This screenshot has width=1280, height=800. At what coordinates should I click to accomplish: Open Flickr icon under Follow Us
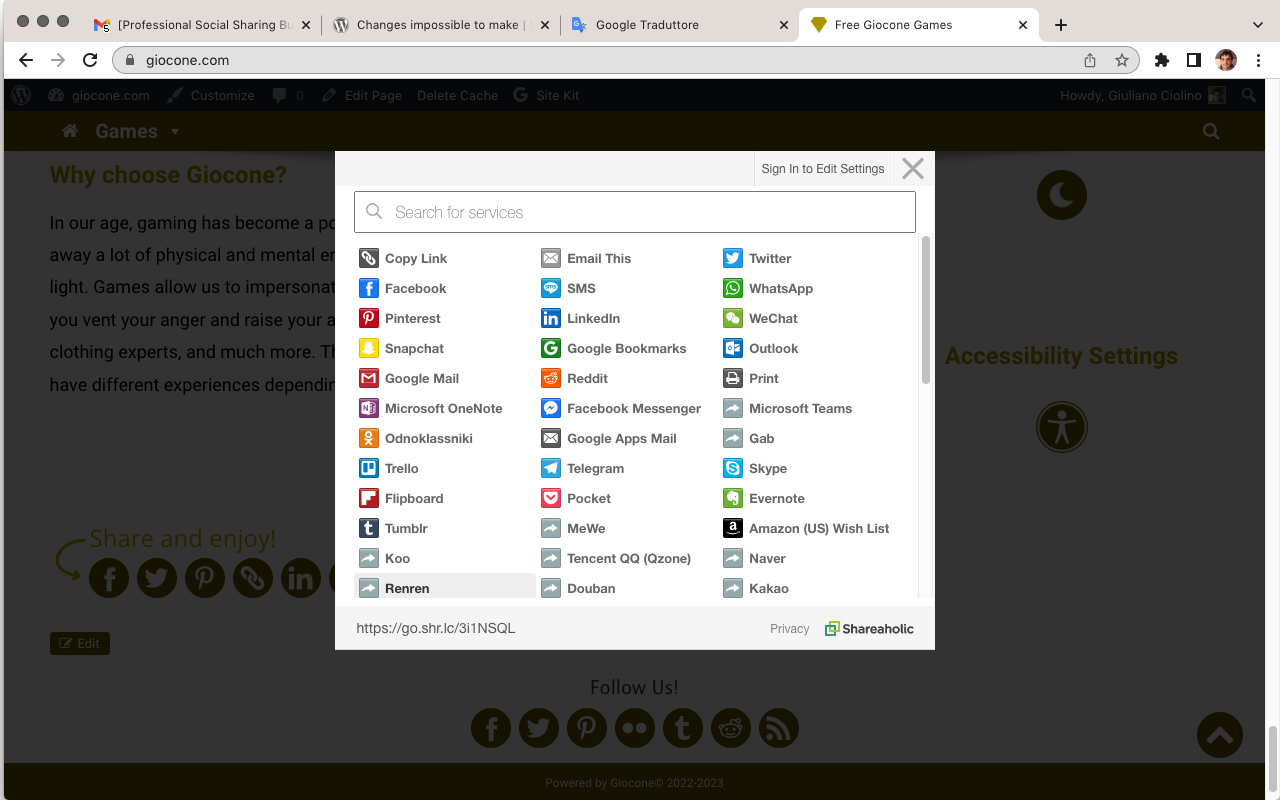tap(635, 728)
